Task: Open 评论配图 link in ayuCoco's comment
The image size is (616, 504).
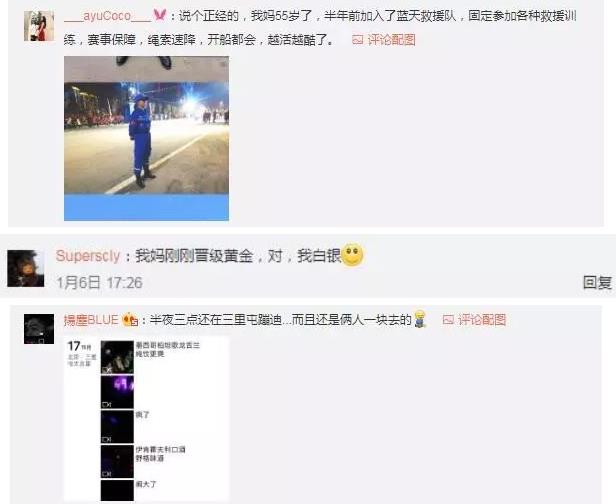Action: pyautogui.click(x=391, y=40)
